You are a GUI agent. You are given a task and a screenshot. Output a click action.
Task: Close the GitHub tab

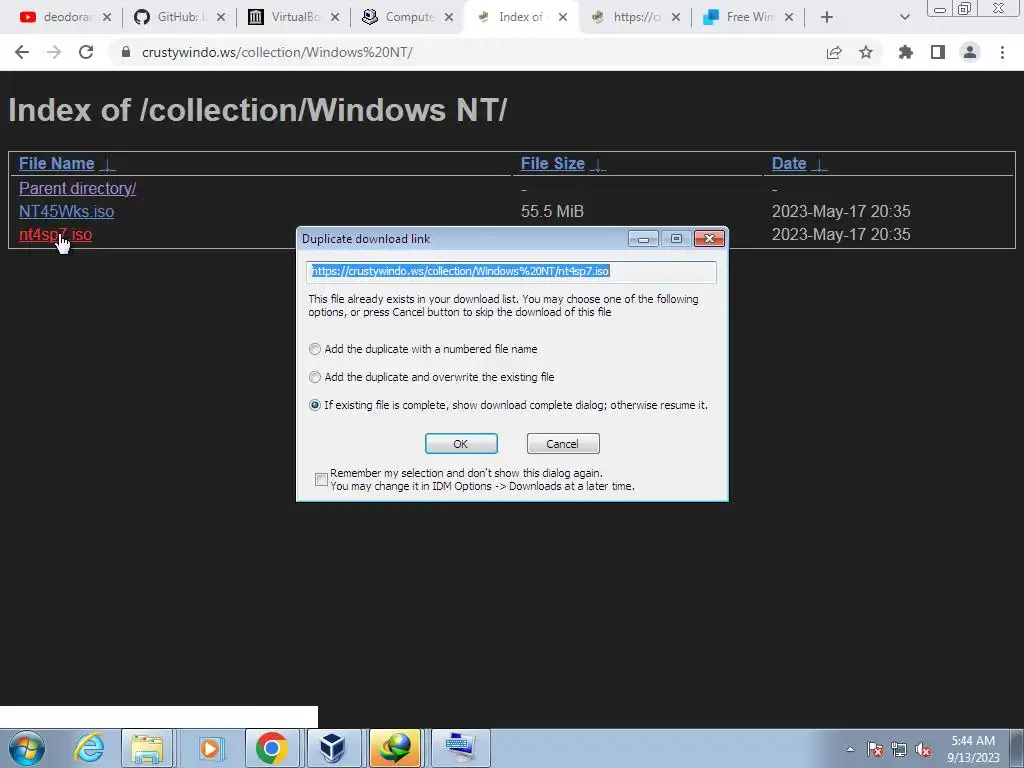[221, 17]
